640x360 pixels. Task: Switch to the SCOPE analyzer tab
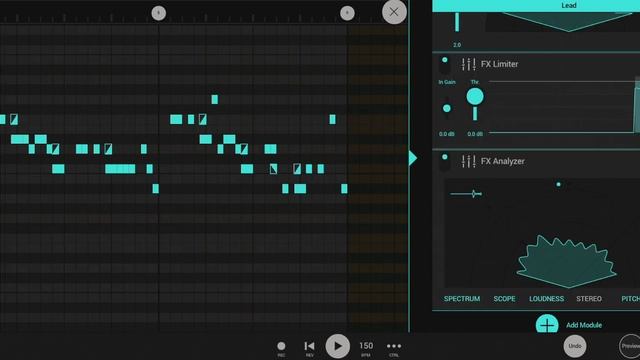click(x=504, y=299)
